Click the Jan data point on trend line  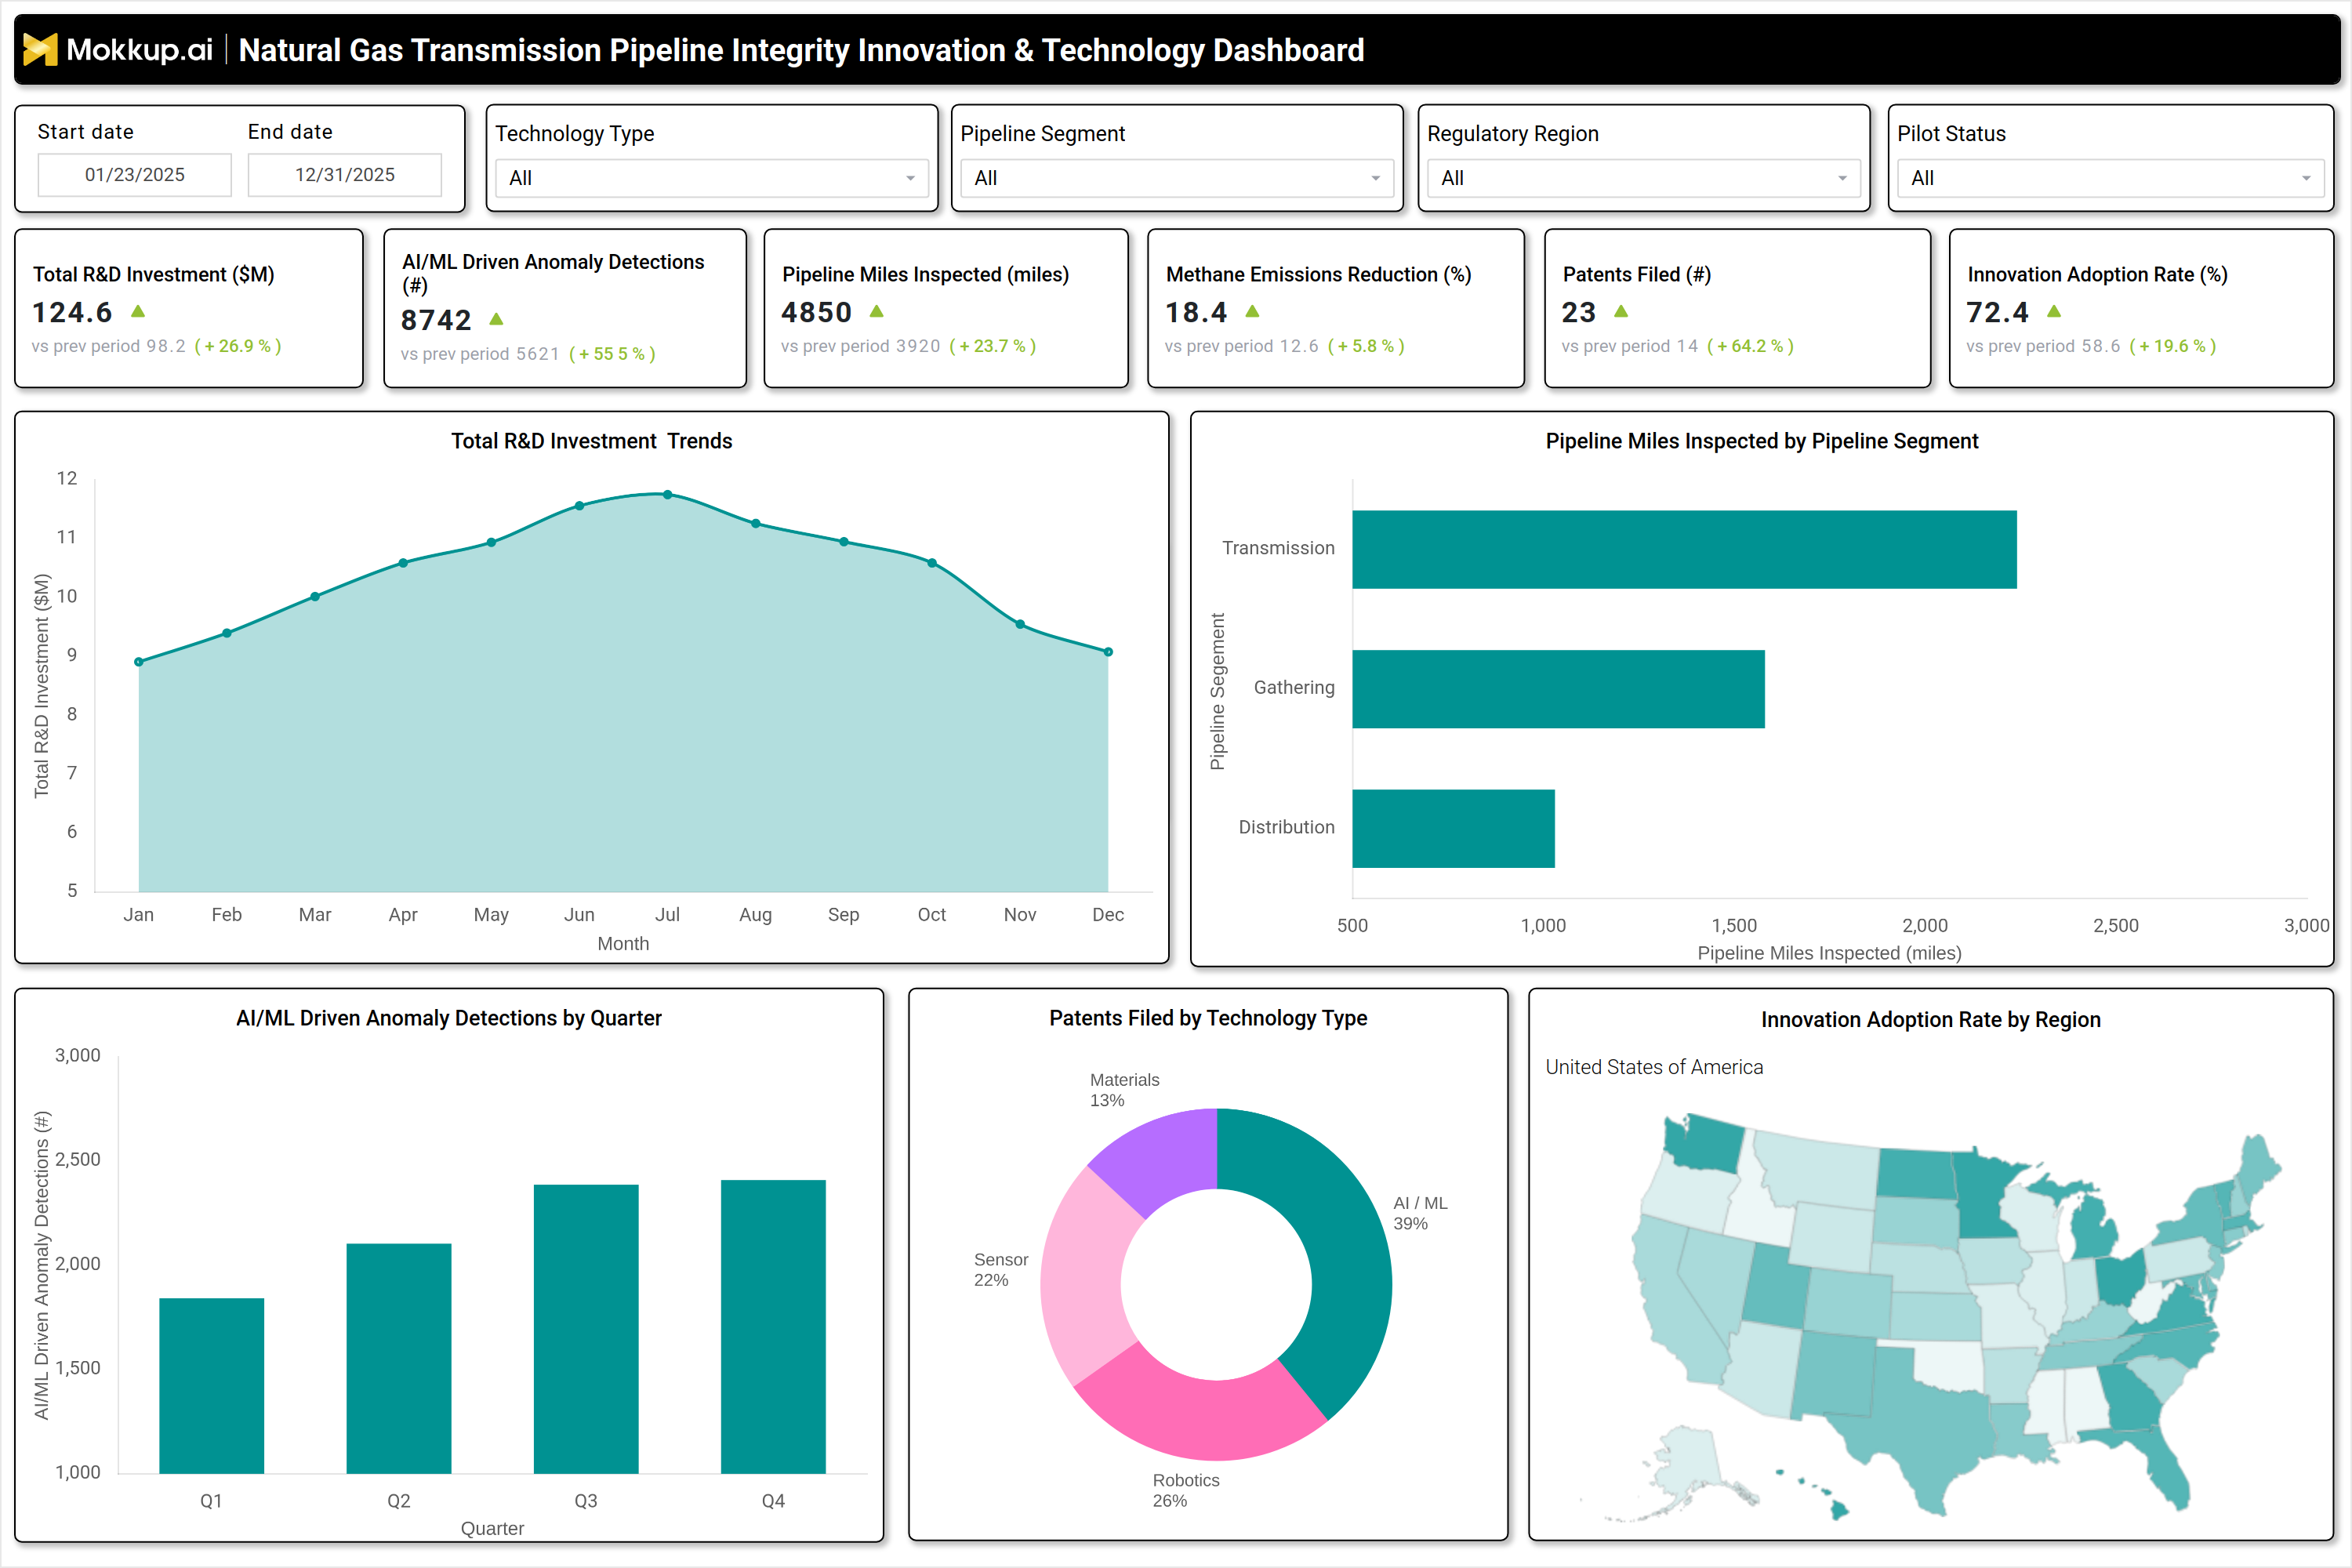click(x=139, y=662)
